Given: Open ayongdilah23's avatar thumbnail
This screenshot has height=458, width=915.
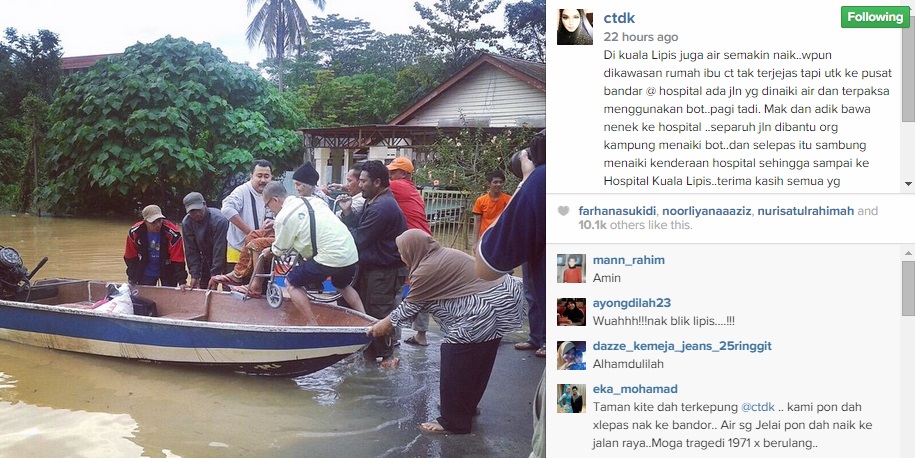Looking at the screenshot, I should pyautogui.click(x=571, y=312).
